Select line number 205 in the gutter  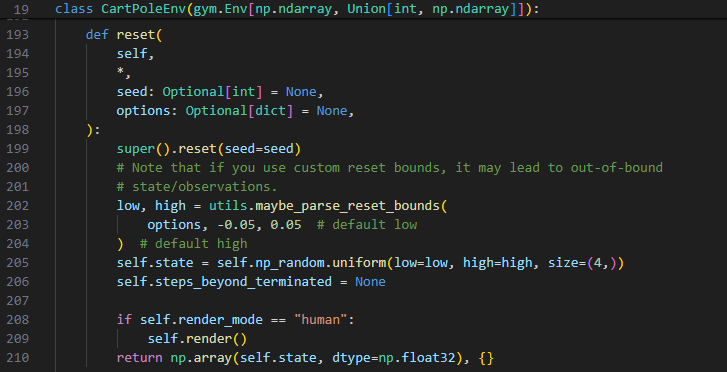[18, 263]
